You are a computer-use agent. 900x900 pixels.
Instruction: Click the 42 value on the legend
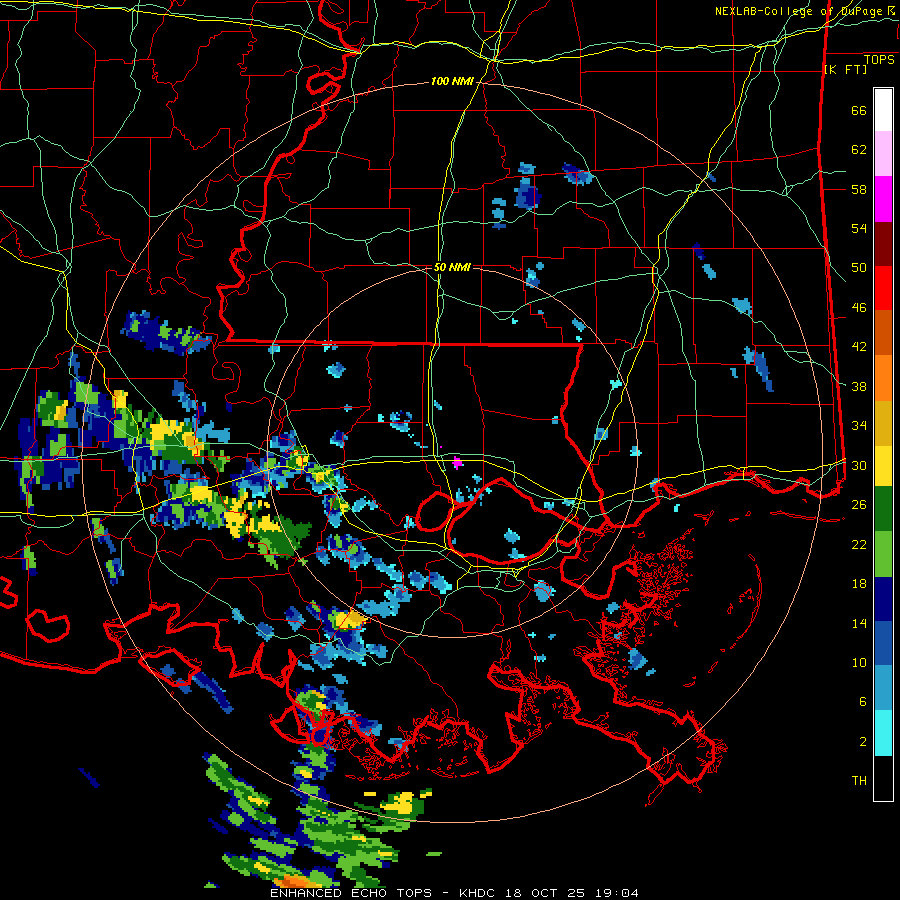click(859, 346)
